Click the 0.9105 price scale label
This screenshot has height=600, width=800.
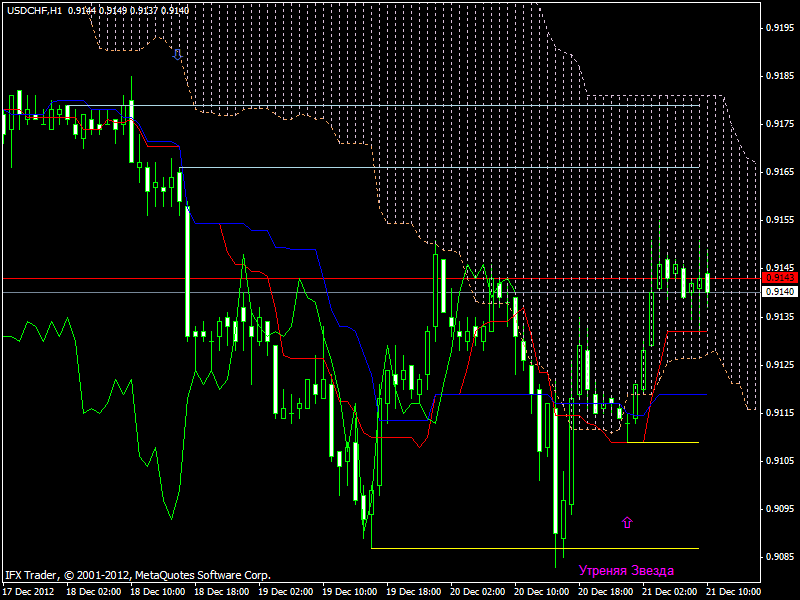click(x=780, y=461)
